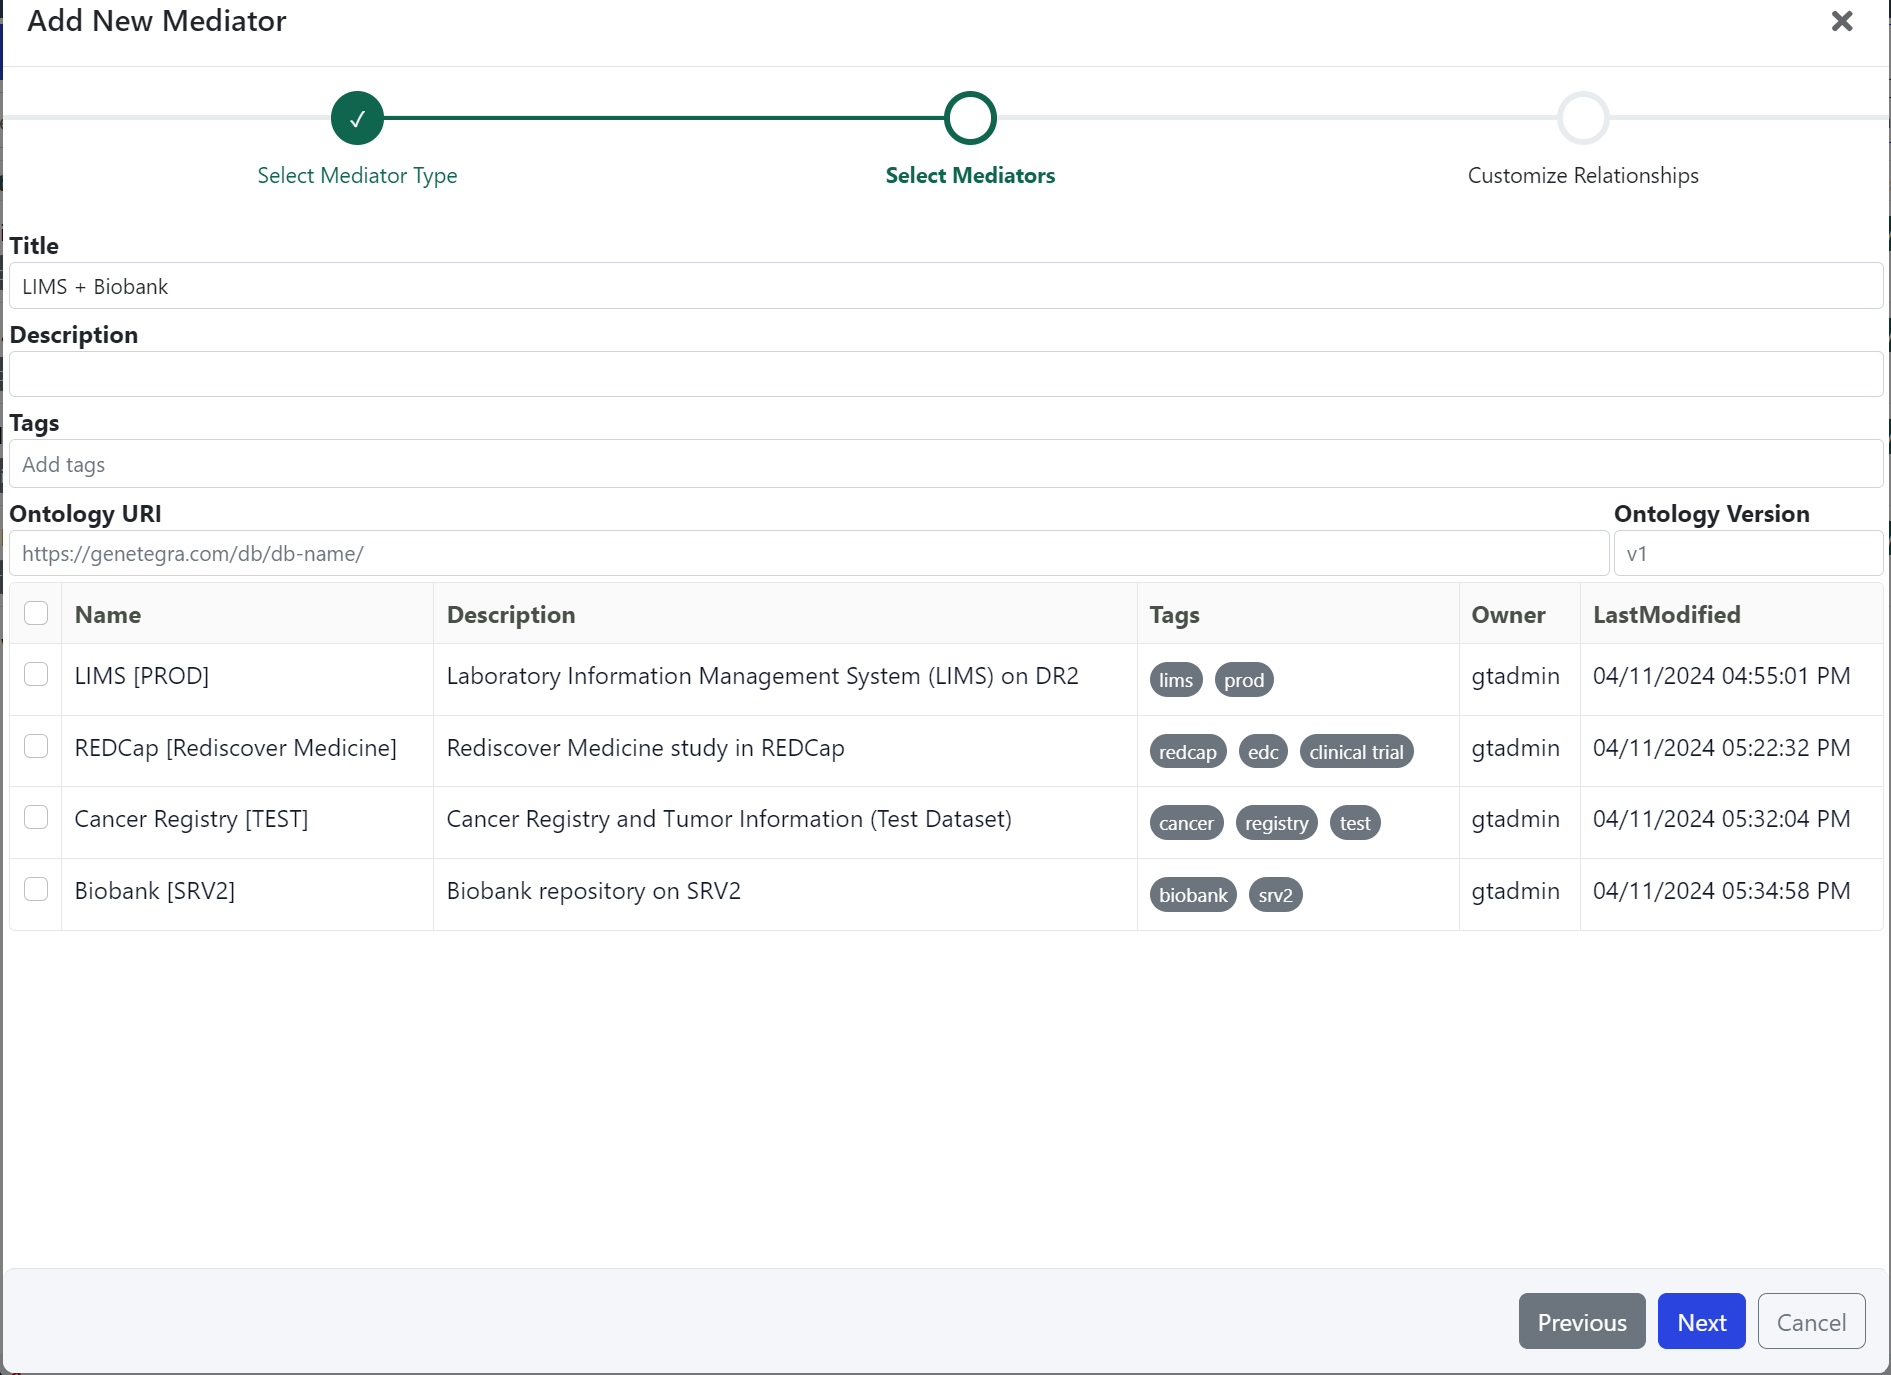Click the completed Select Mediator Type step circle
Viewport: 1891px width, 1375px height.
coord(357,118)
